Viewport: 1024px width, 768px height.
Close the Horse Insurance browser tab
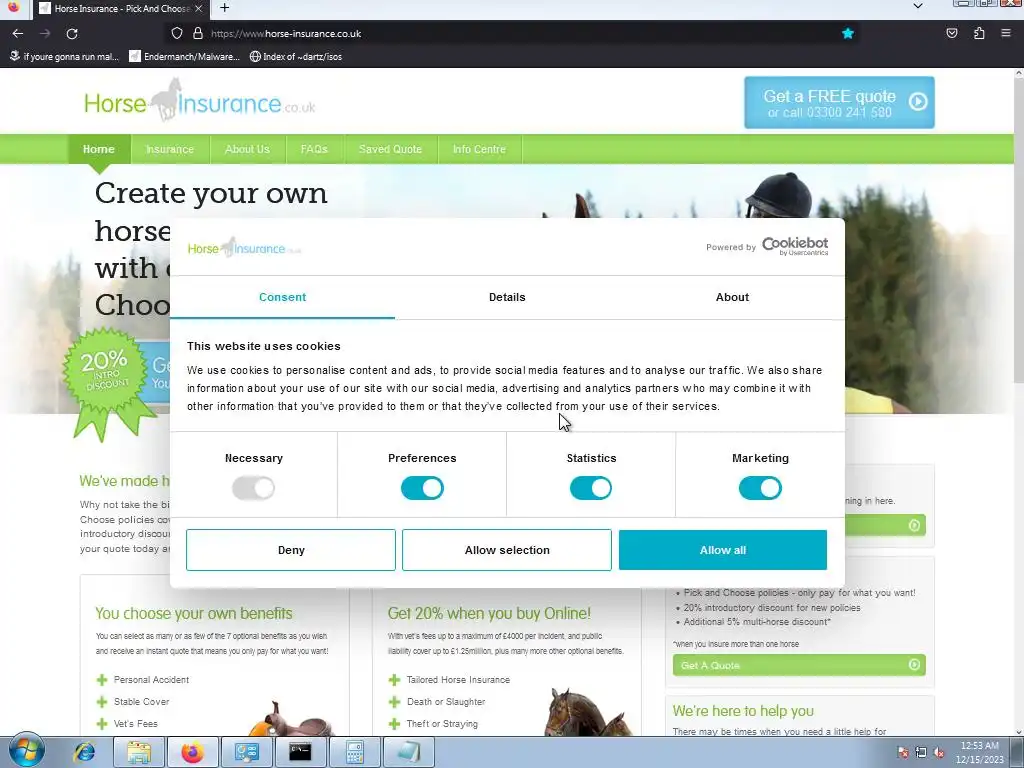[x=199, y=8]
